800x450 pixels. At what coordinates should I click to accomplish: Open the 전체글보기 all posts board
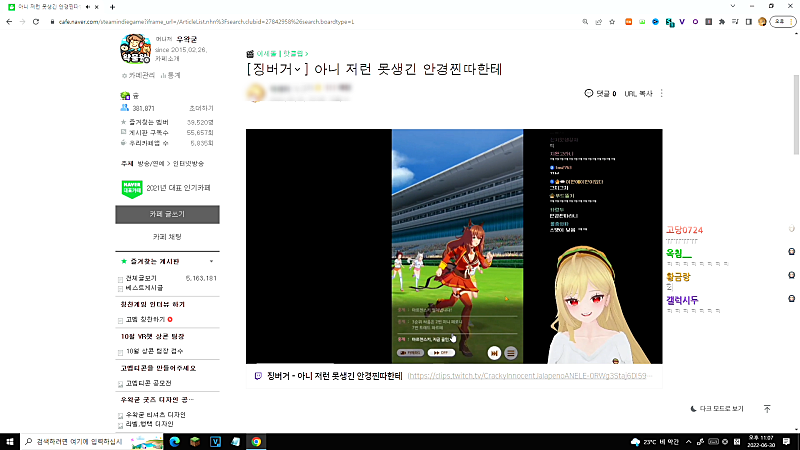pyautogui.click(x=141, y=279)
